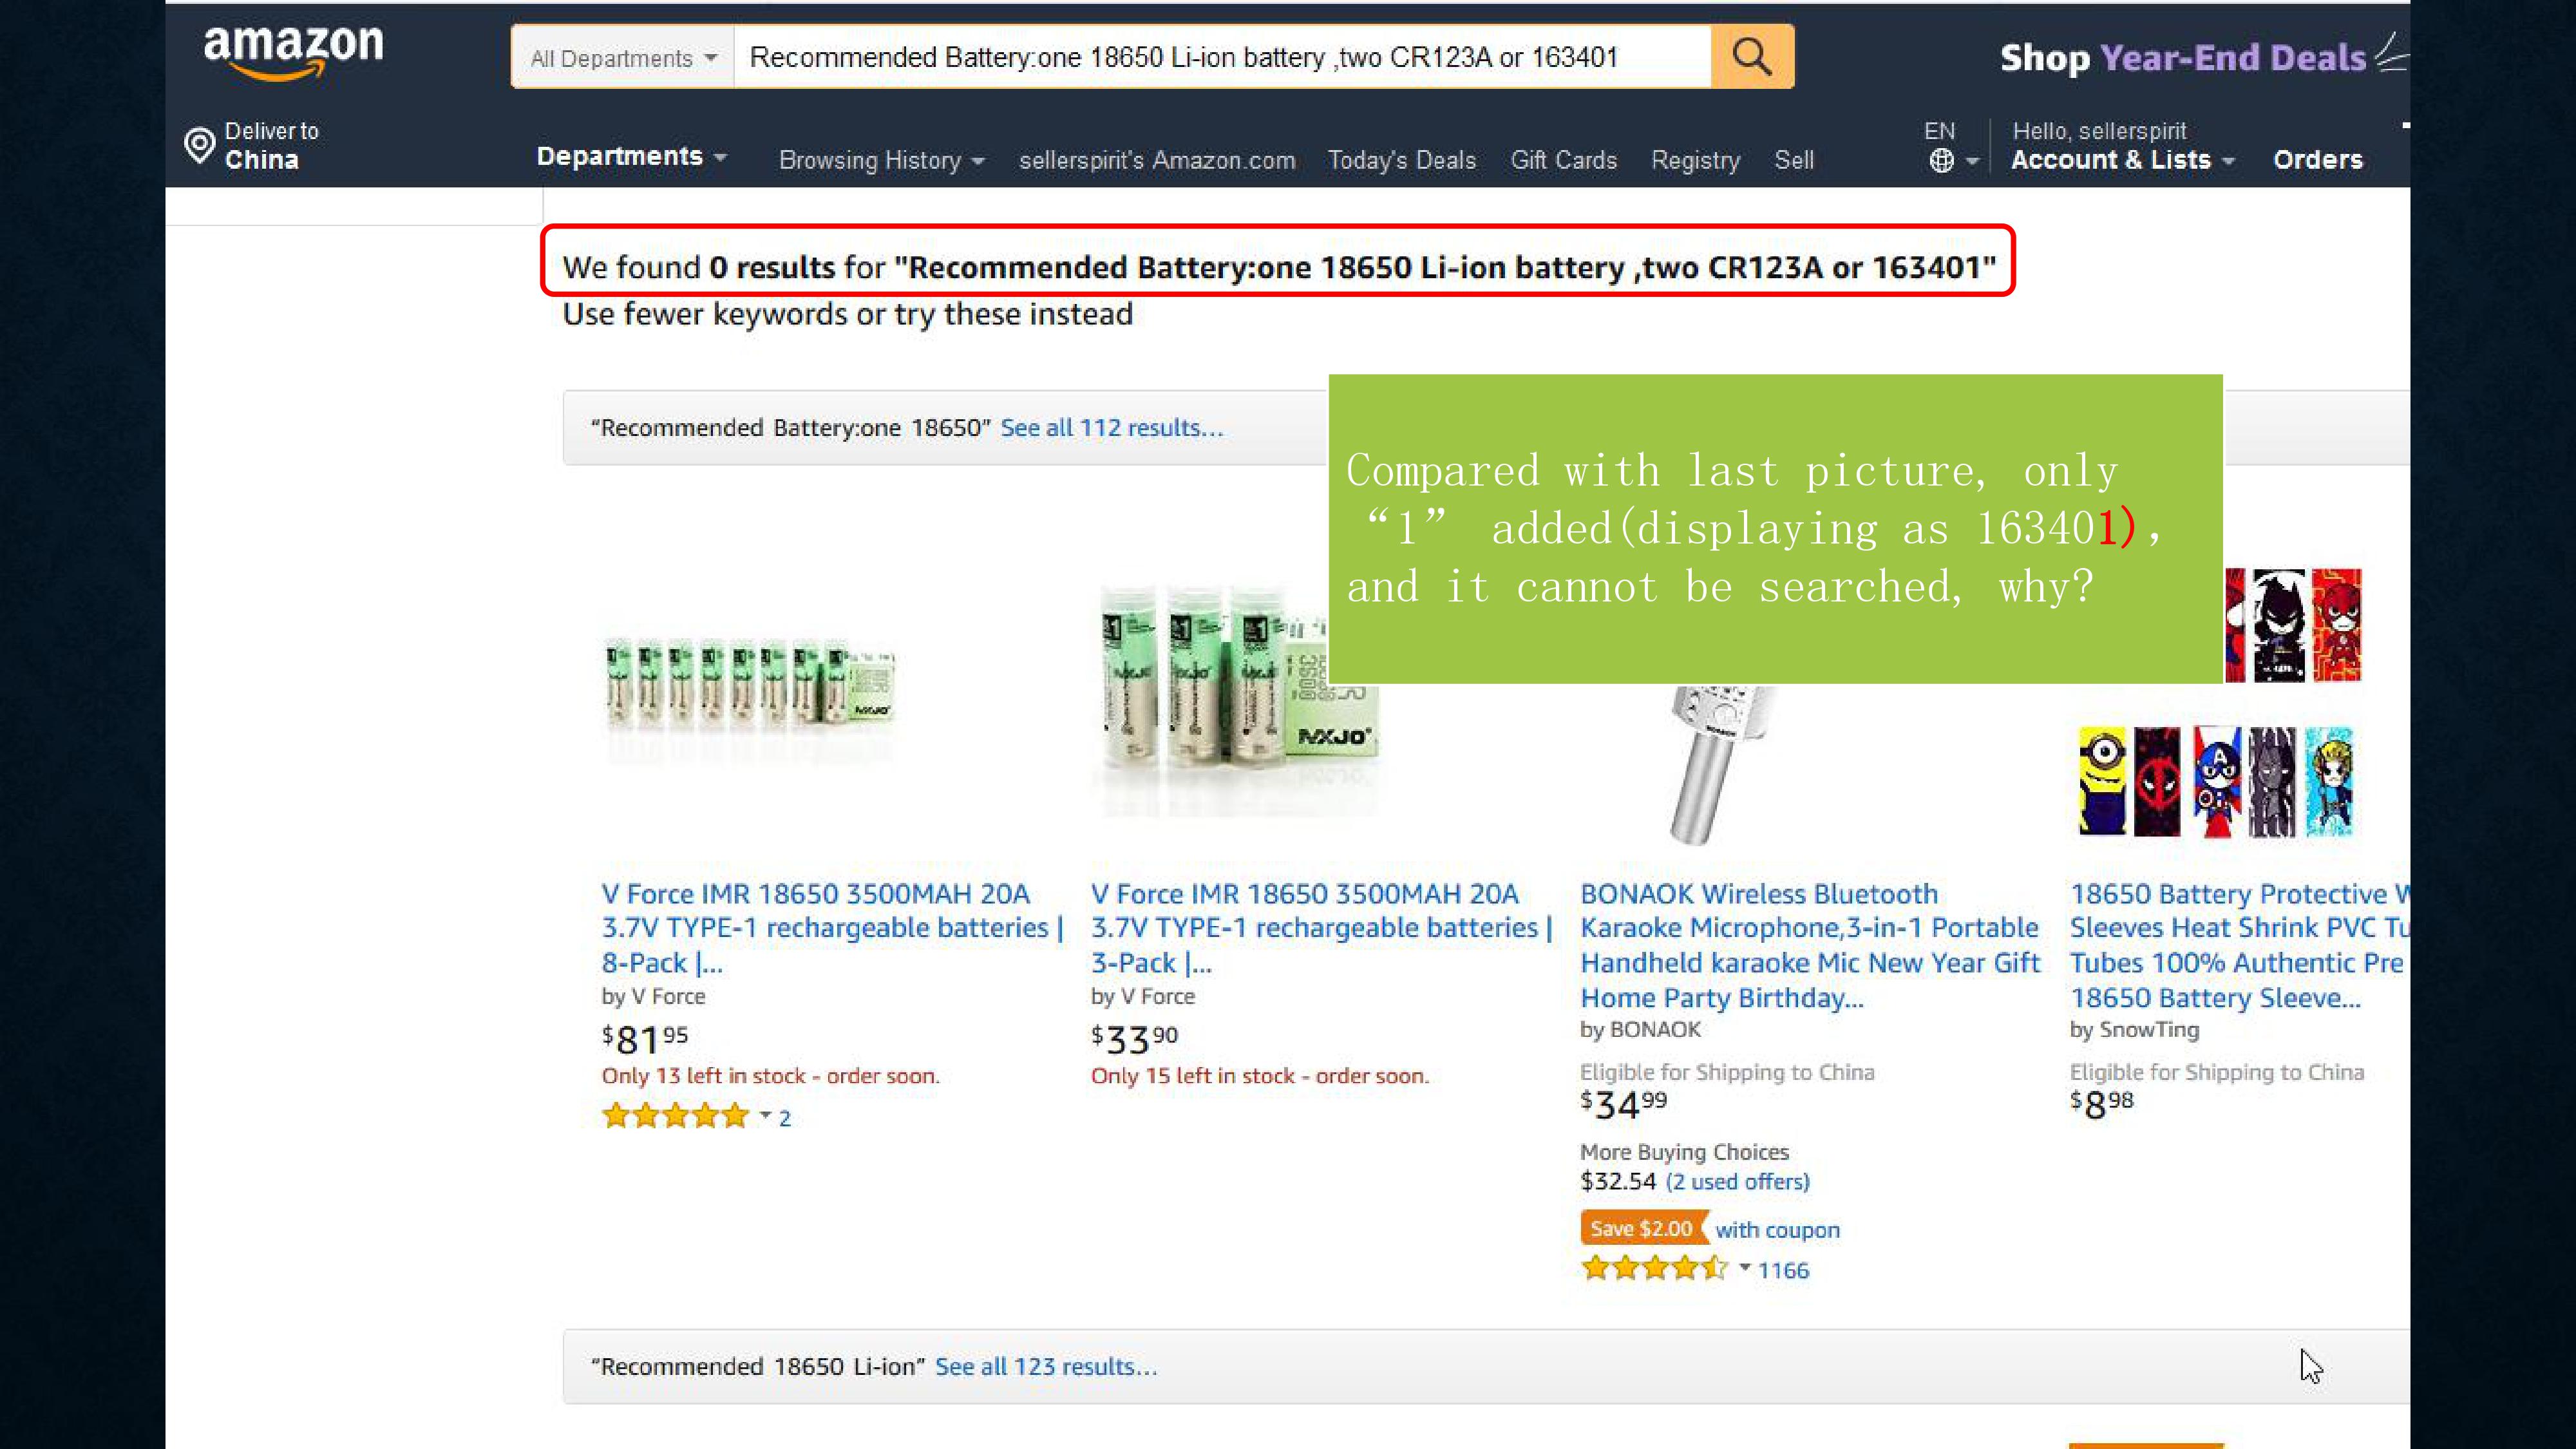Click the Save $2.00 coupon badge
The width and height of the screenshot is (2576, 1449).
click(x=1641, y=1228)
